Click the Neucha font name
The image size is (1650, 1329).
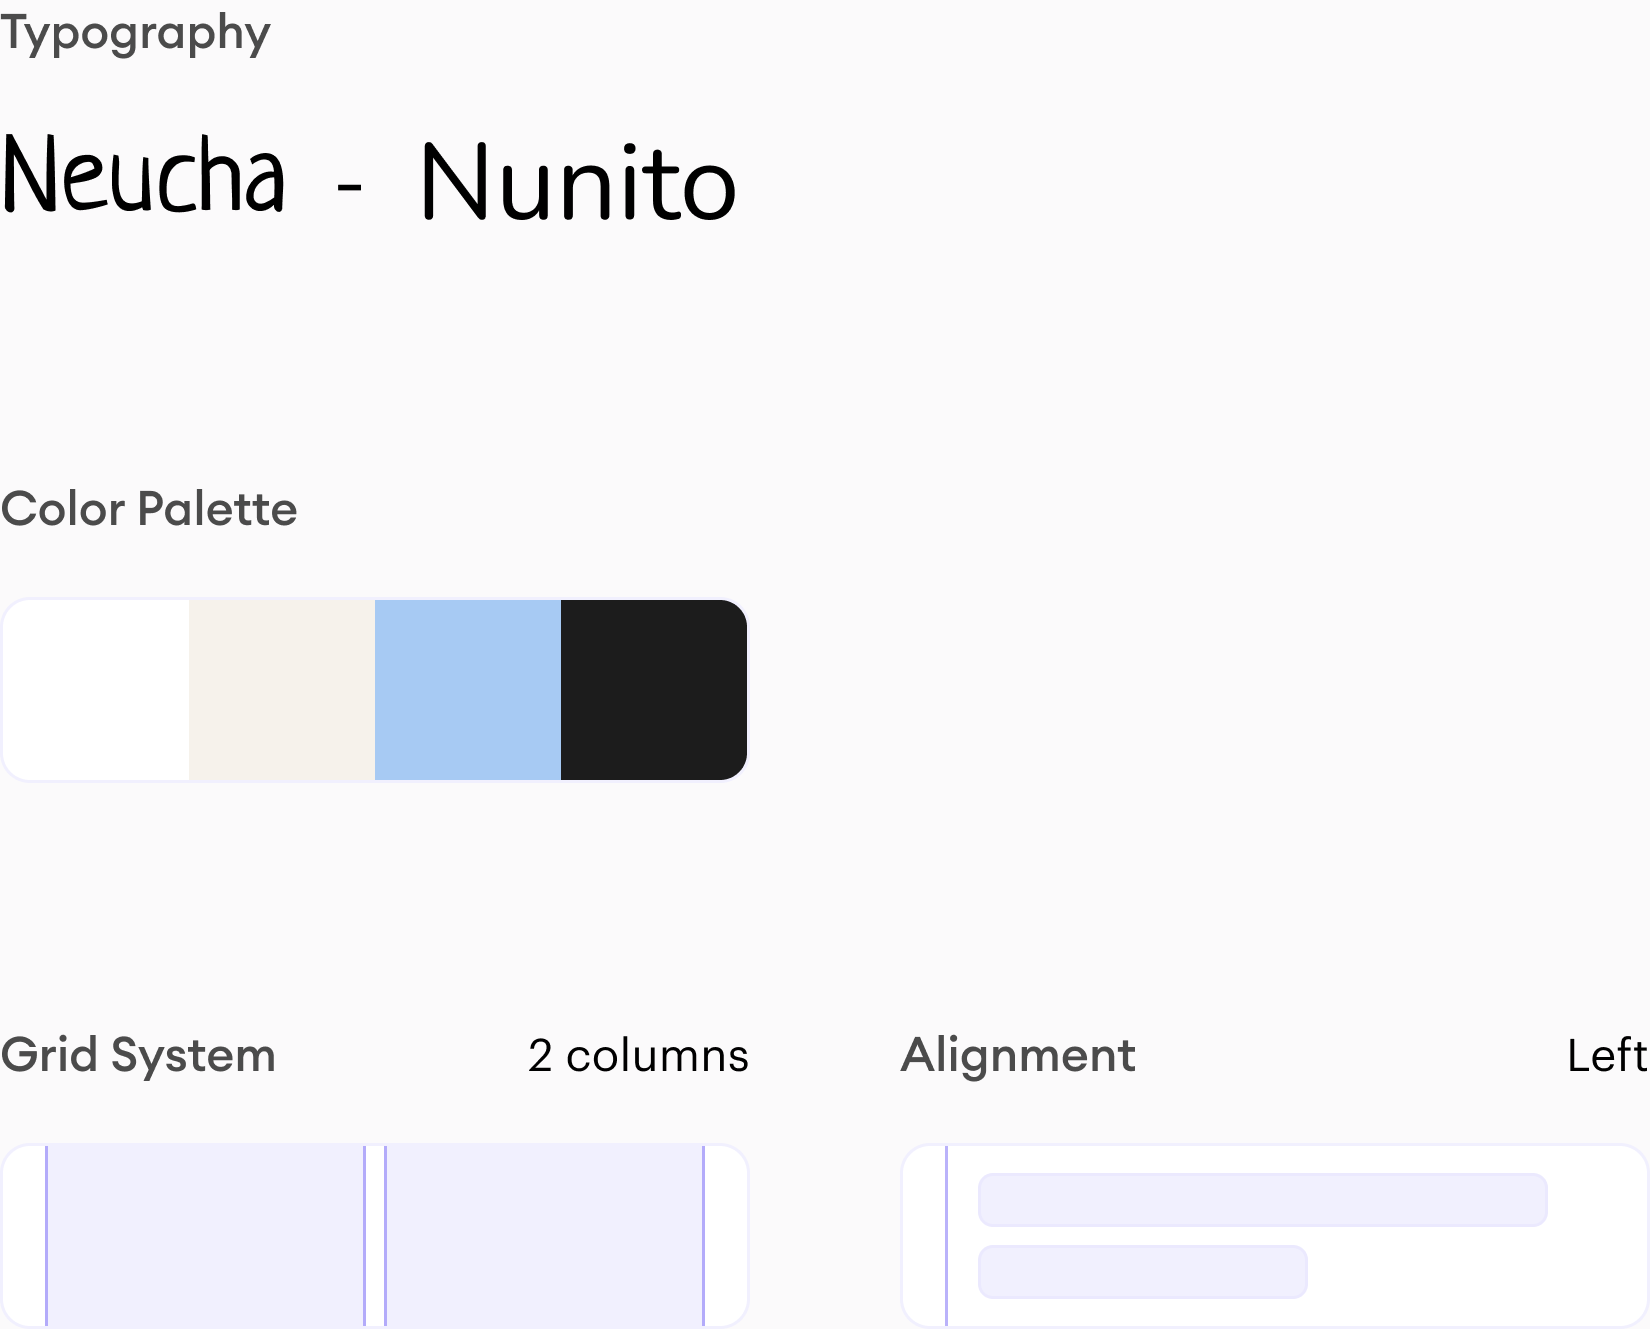click(x=143, y=177)
